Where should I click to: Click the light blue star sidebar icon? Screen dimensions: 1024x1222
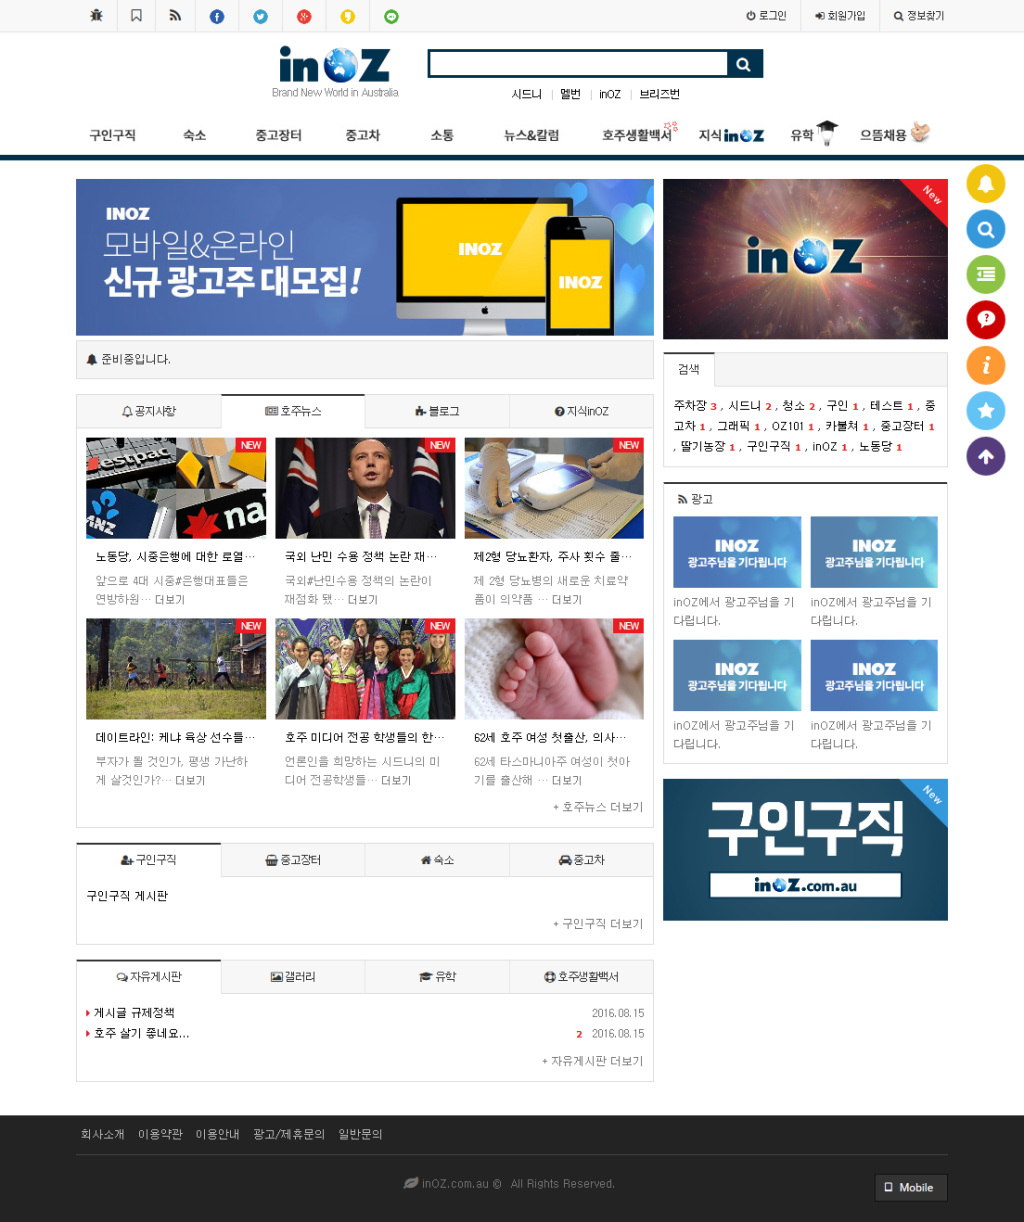pyautogui.click(x=985, y=411)
